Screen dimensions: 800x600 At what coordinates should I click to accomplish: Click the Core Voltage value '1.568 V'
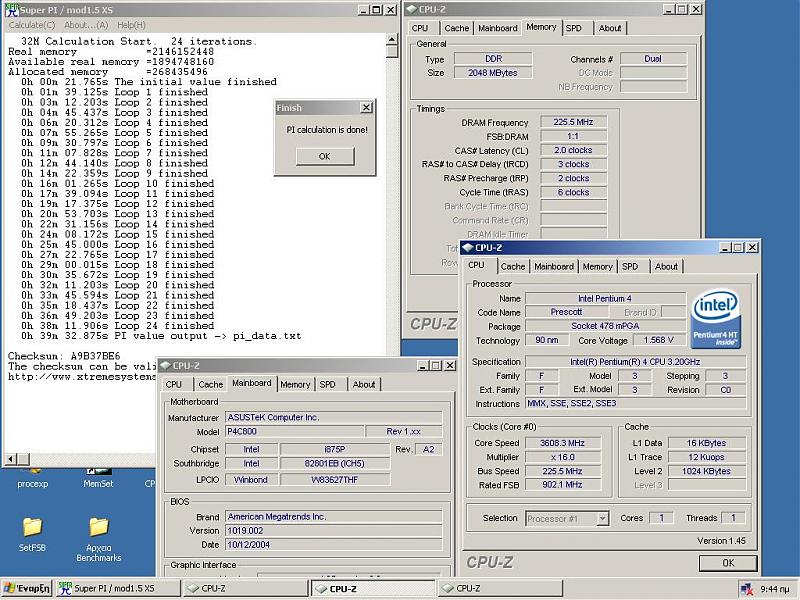[x=658, y=340]
